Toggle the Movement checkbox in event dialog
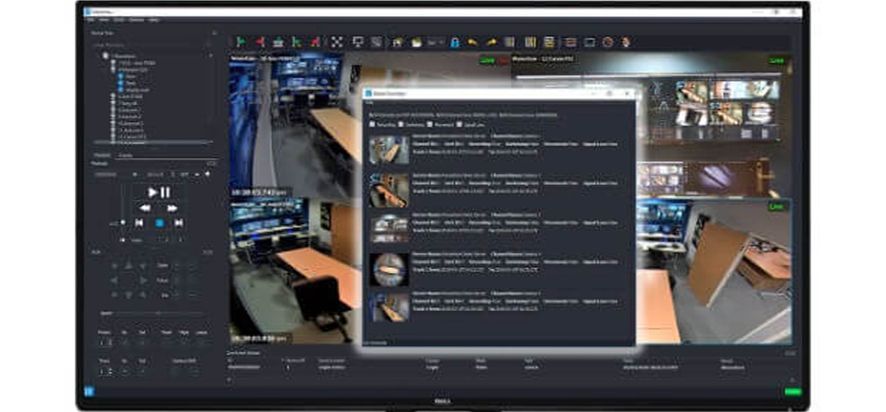The width and height of the screenshot is (886, 412). (430, 124)
